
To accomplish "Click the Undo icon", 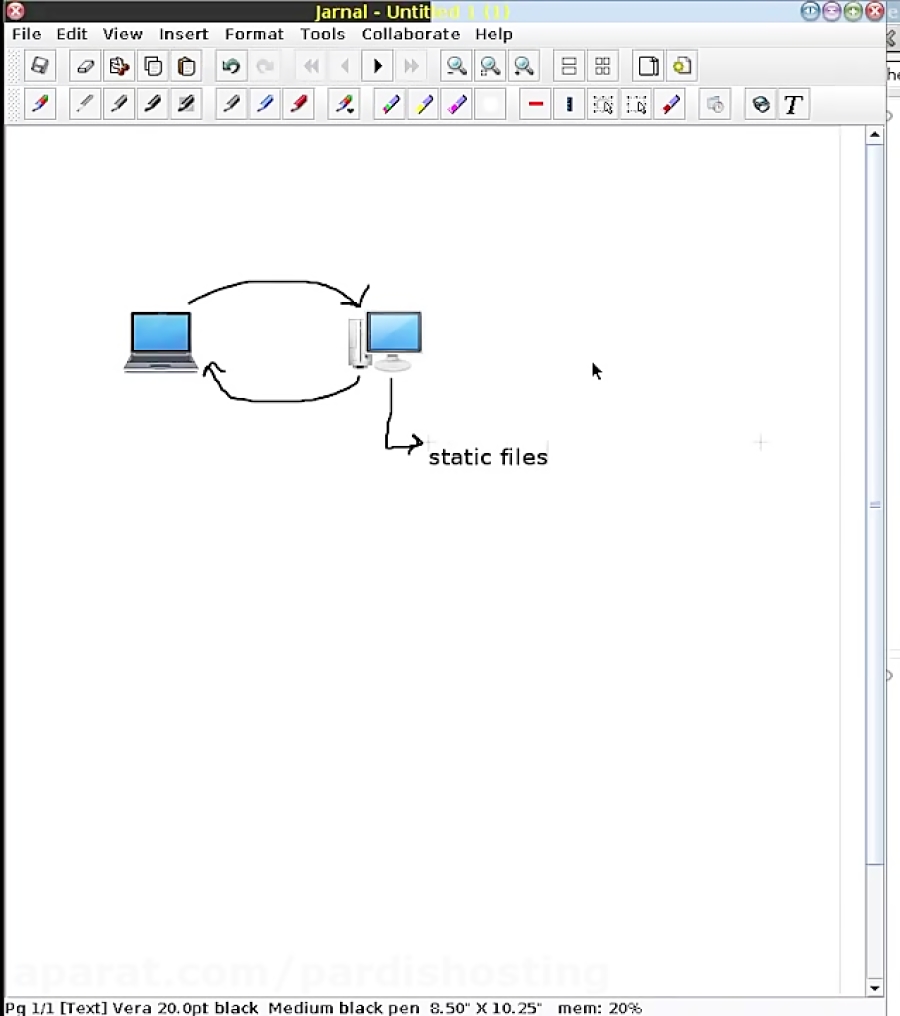I will pyautogui.click(x=231, y=65).
